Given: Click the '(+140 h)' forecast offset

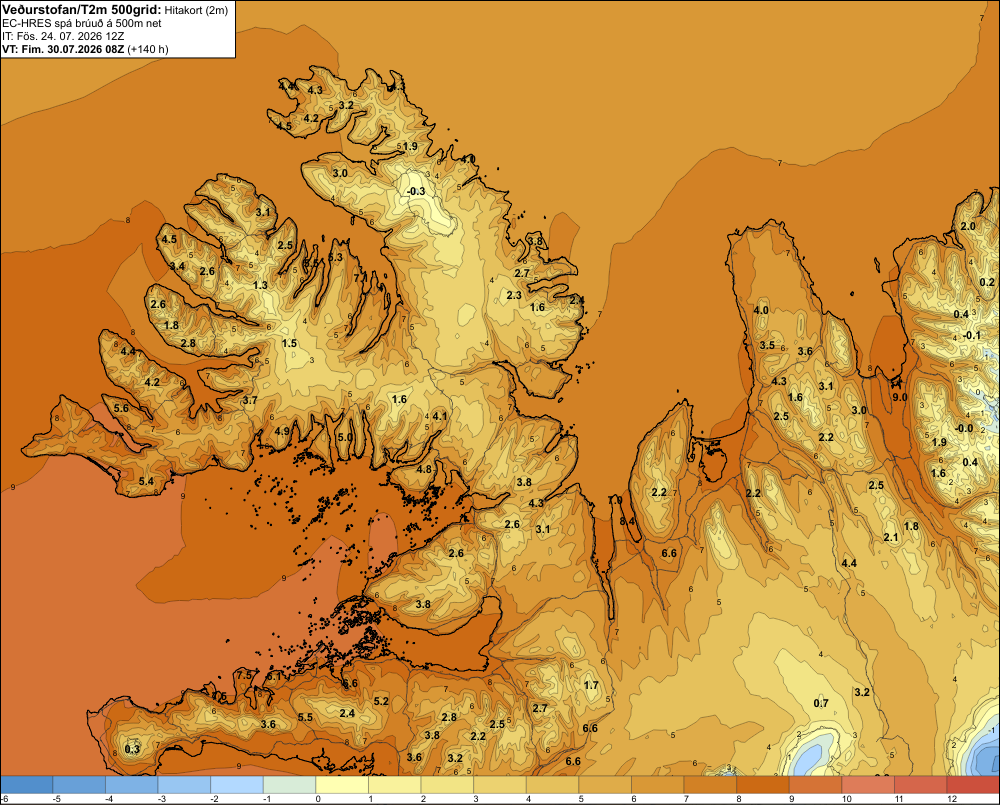Looking at the screenshot, I should click(148, 49).
